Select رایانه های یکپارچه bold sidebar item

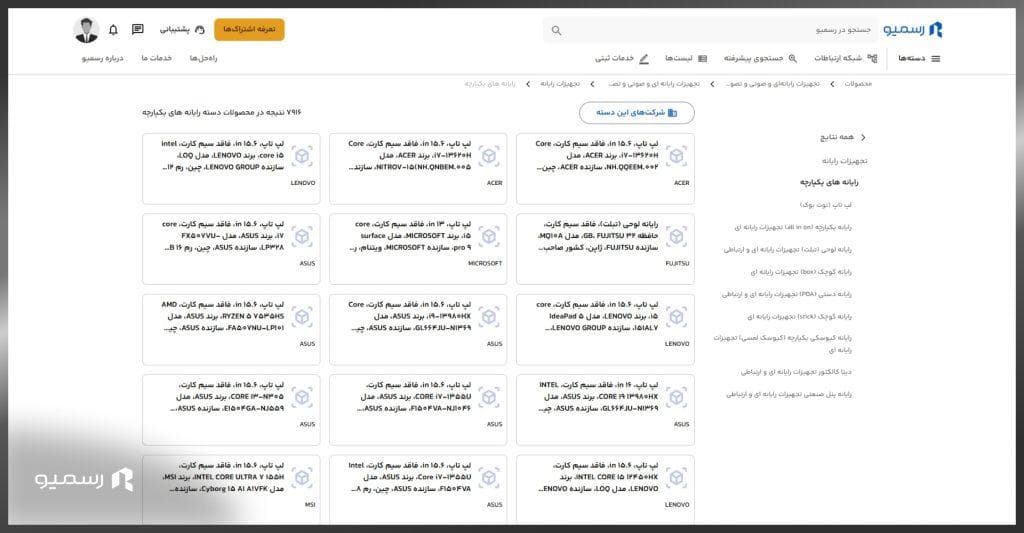(829, 182)
